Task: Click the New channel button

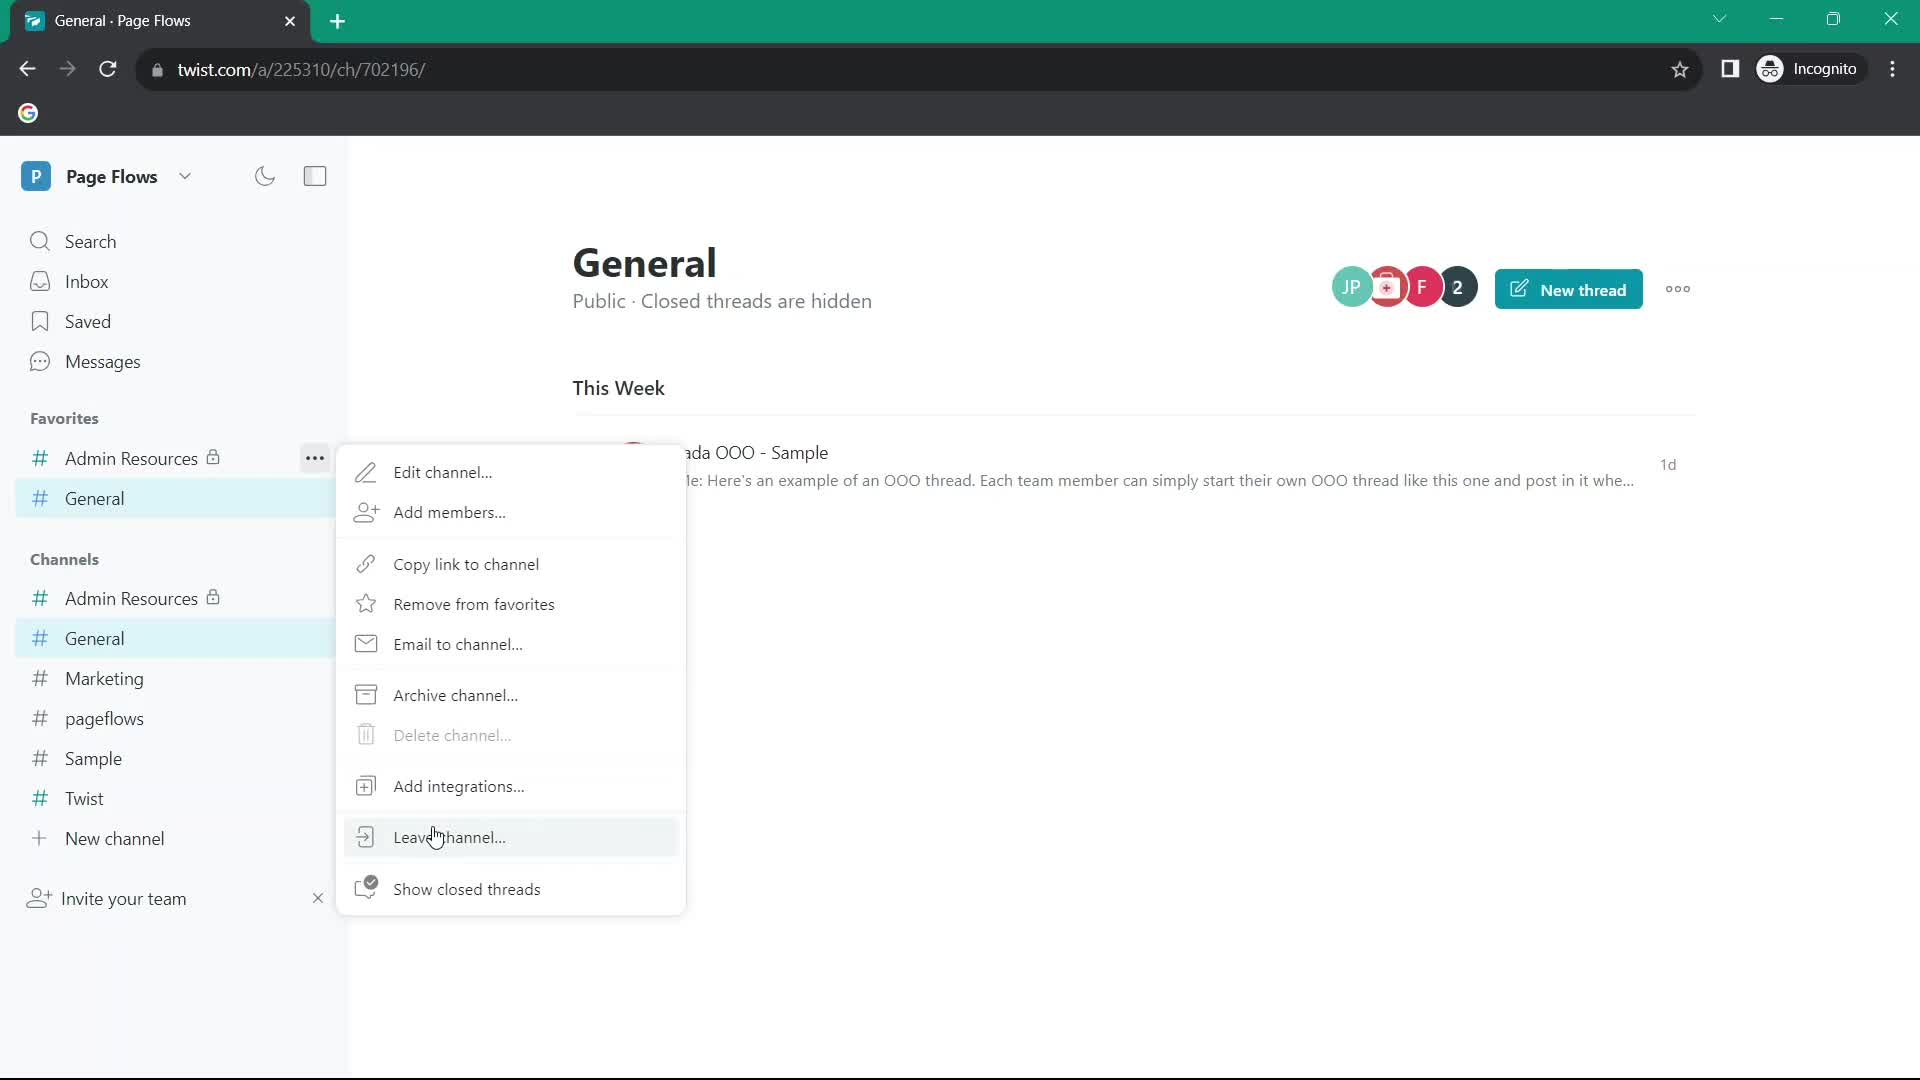Action: pos(113,839)
